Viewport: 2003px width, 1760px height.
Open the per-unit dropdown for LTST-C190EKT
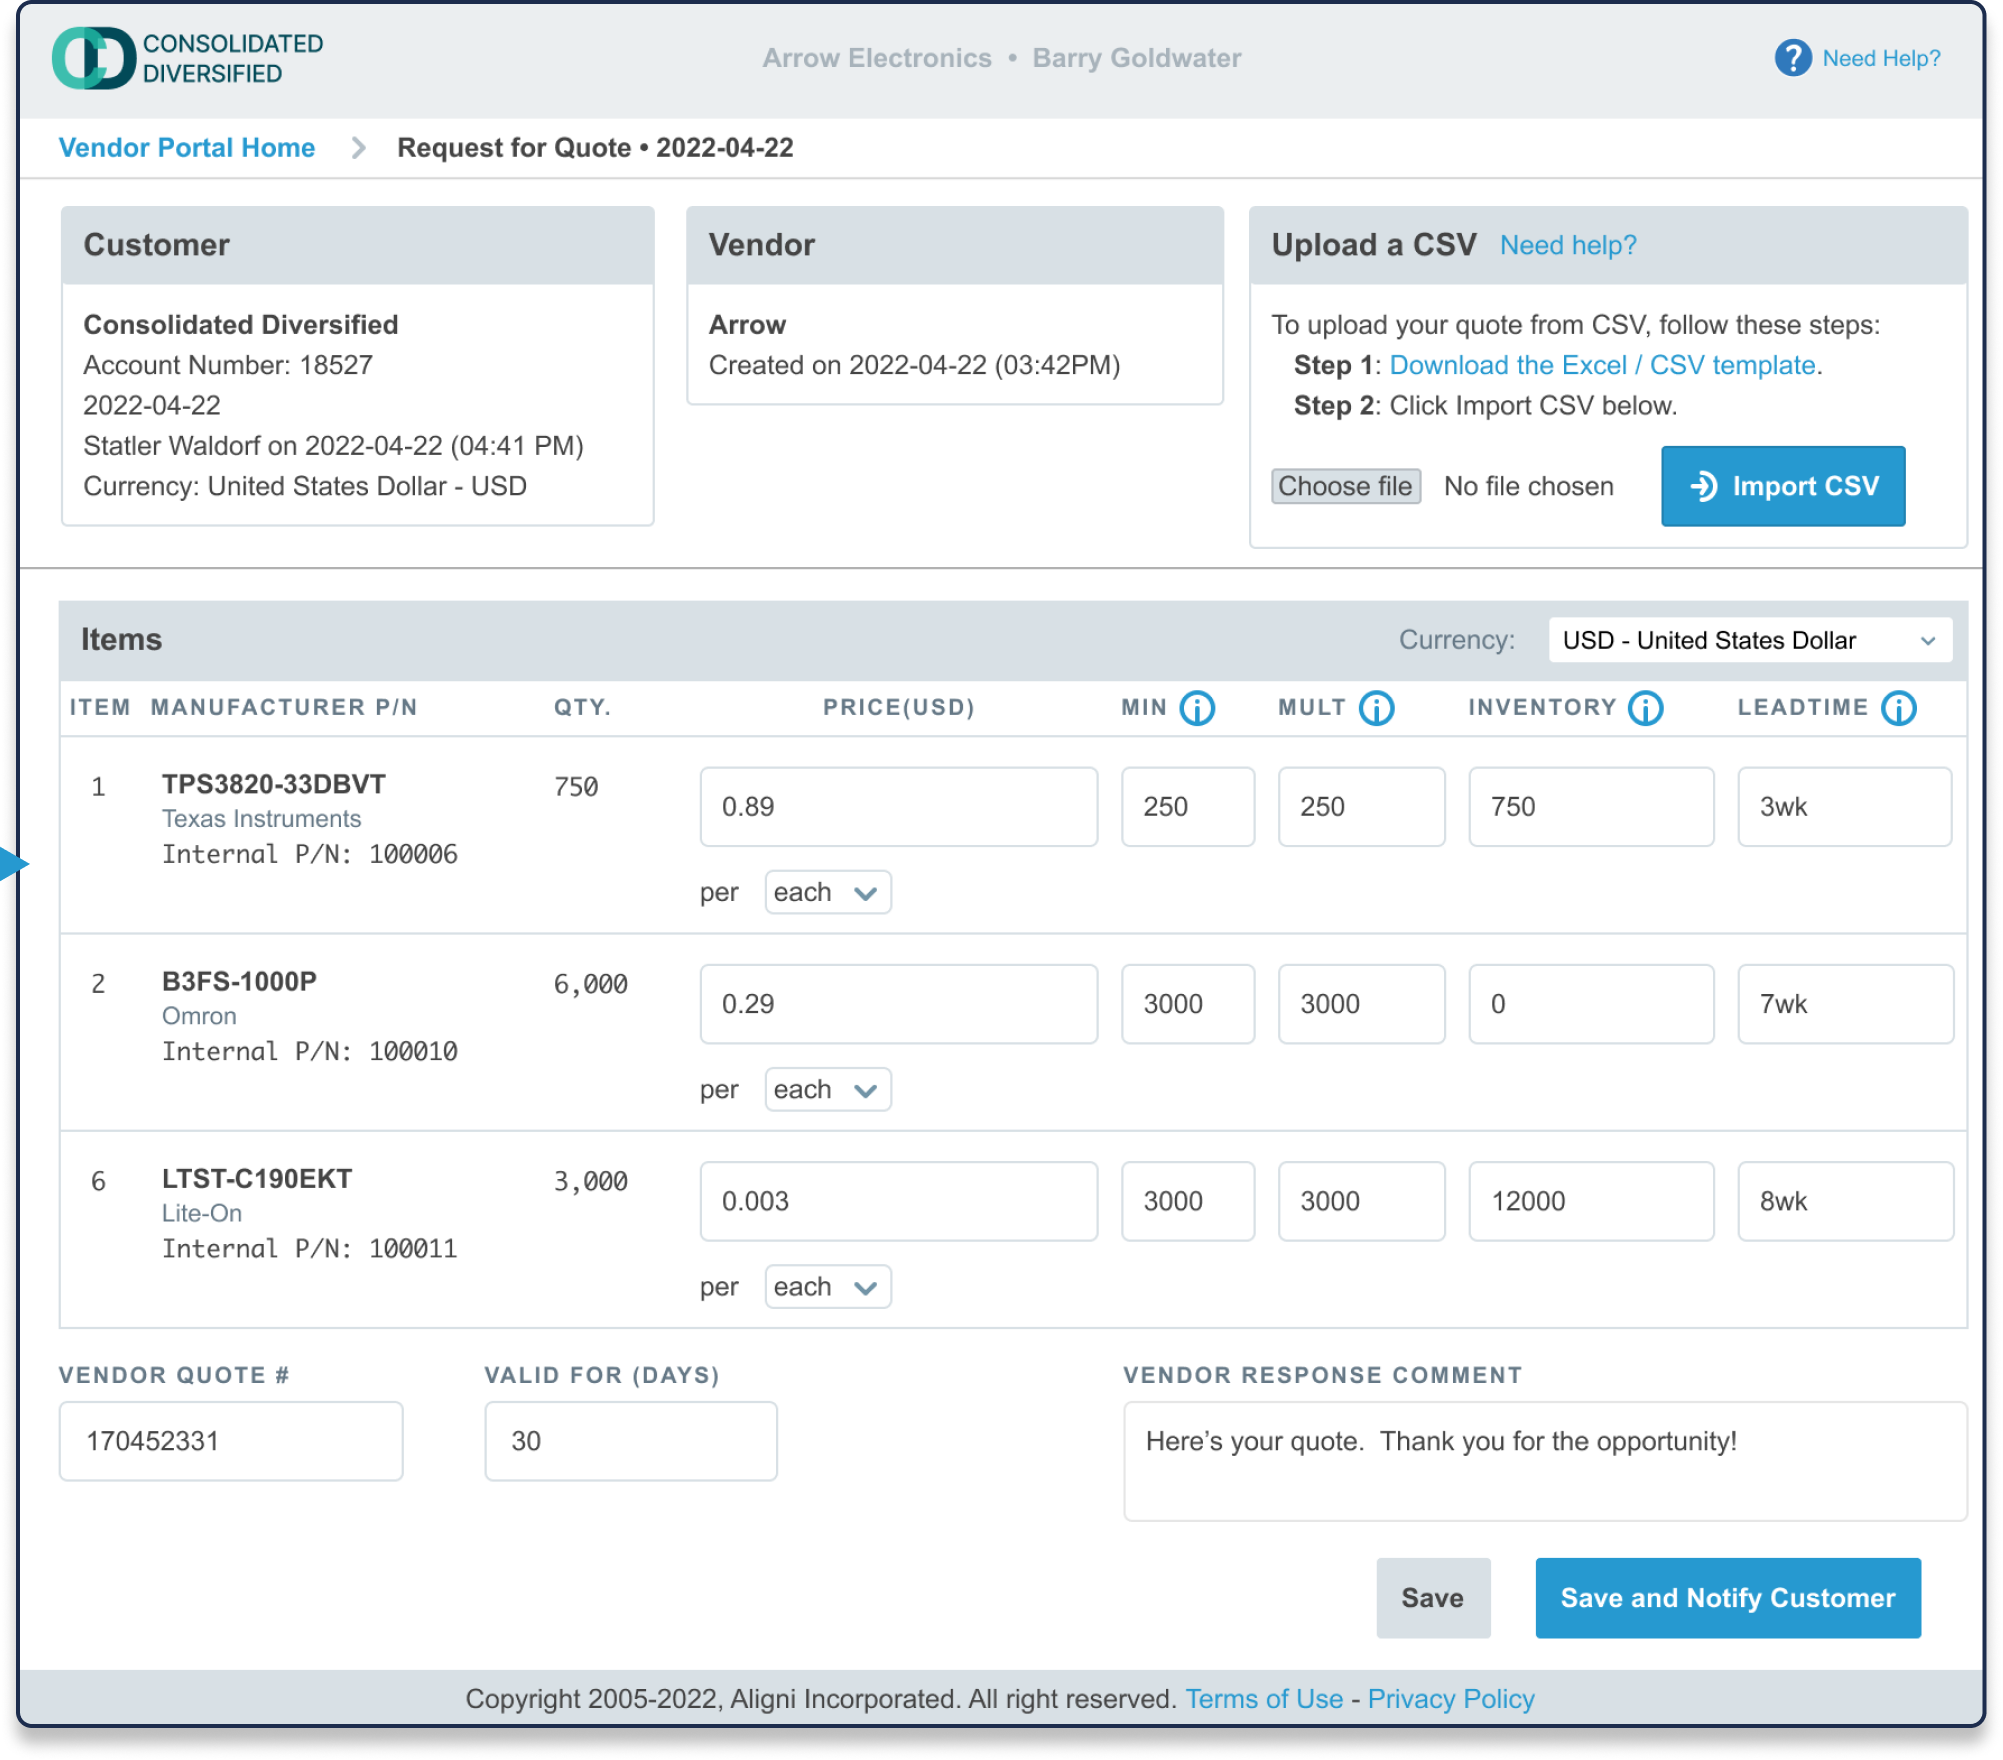pos(827,1286)
